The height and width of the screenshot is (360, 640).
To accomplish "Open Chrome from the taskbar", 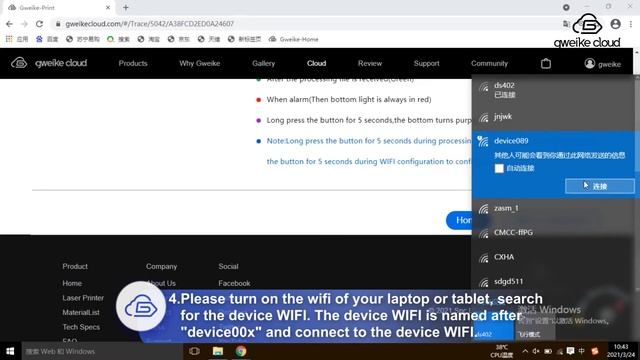I will point(241,351).
